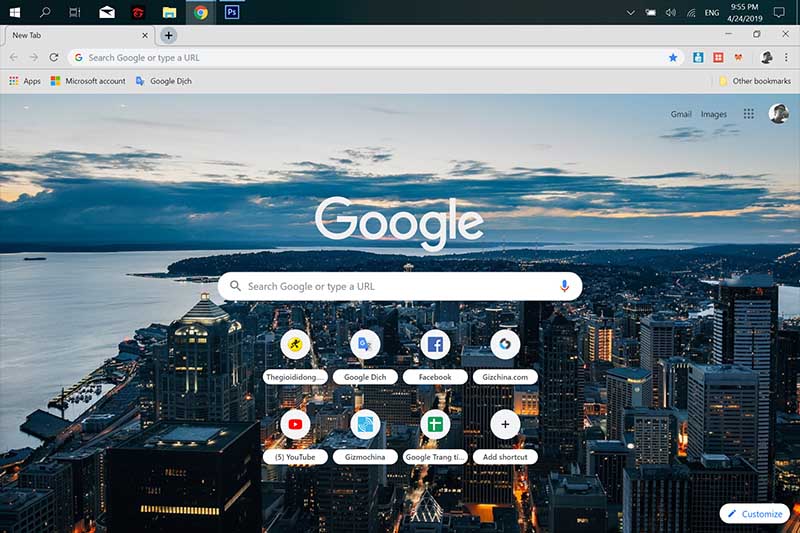Open the Google Trang tính shortcut
The height and width of the screenshot is (533, 800).
click(435, 437)
